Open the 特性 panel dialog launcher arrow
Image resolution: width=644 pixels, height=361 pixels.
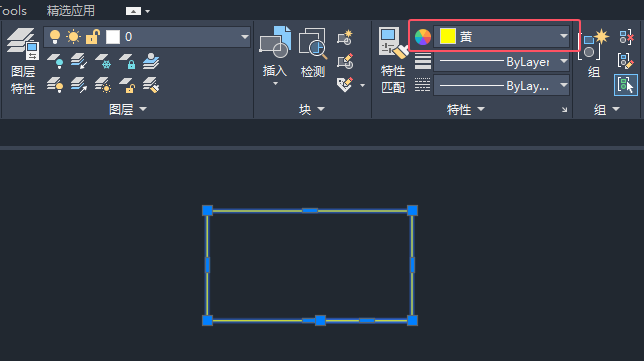click(565, 110)
